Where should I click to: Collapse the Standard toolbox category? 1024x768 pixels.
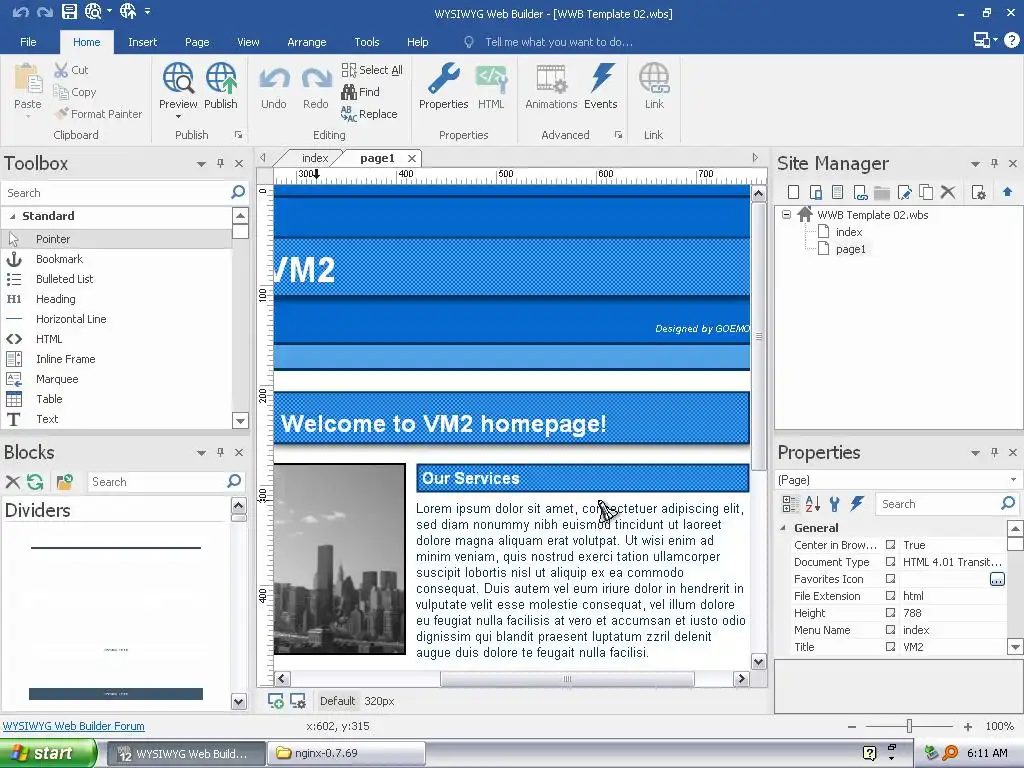tap(12, 216)
